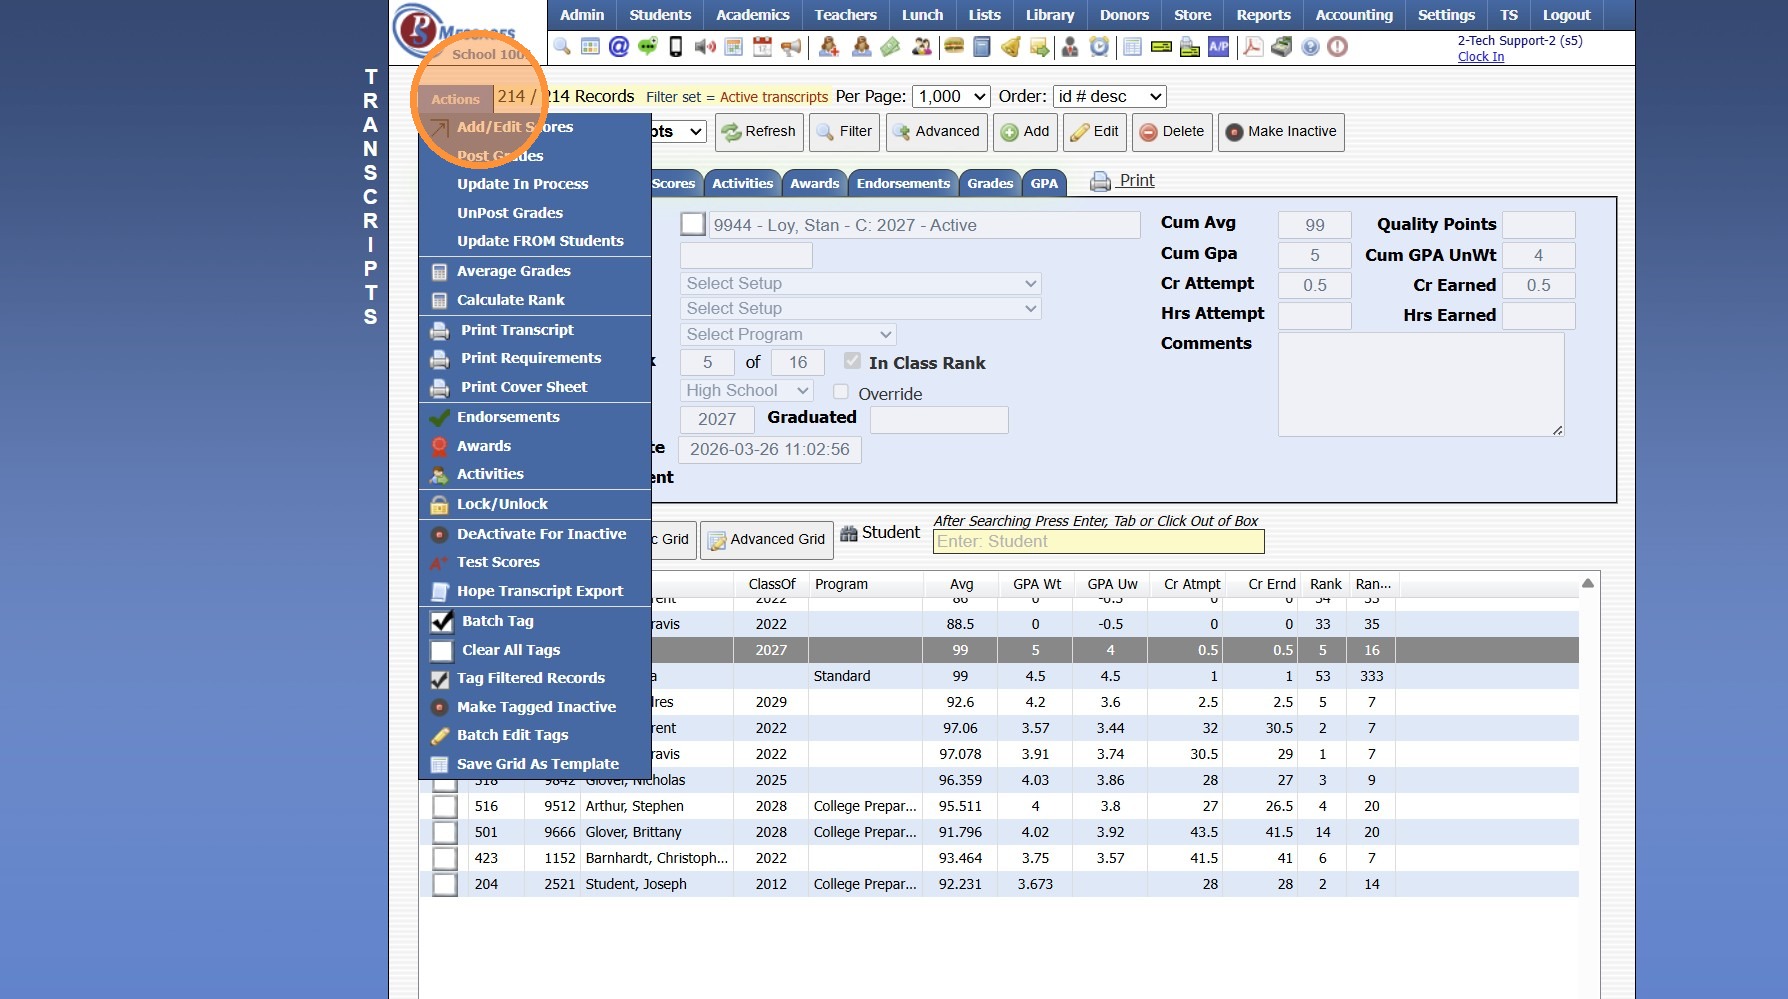Open the Select Program dropdown
The width and height of the screenshot is (1788, 999).
click(788, 334)
